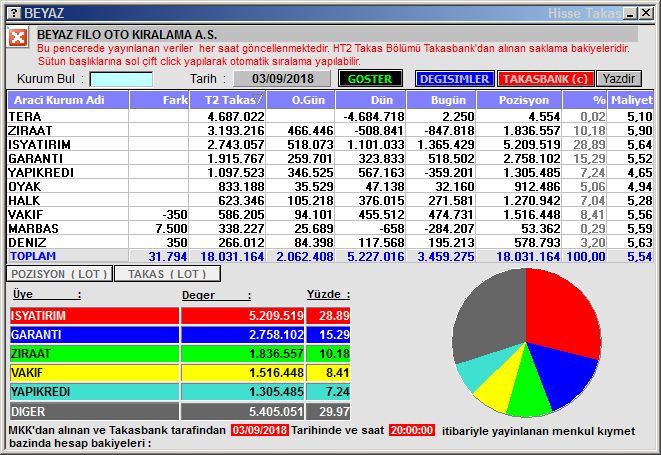Sort by the Fark column header
This screenshot has height=455, width=661.
pos(159,100)
